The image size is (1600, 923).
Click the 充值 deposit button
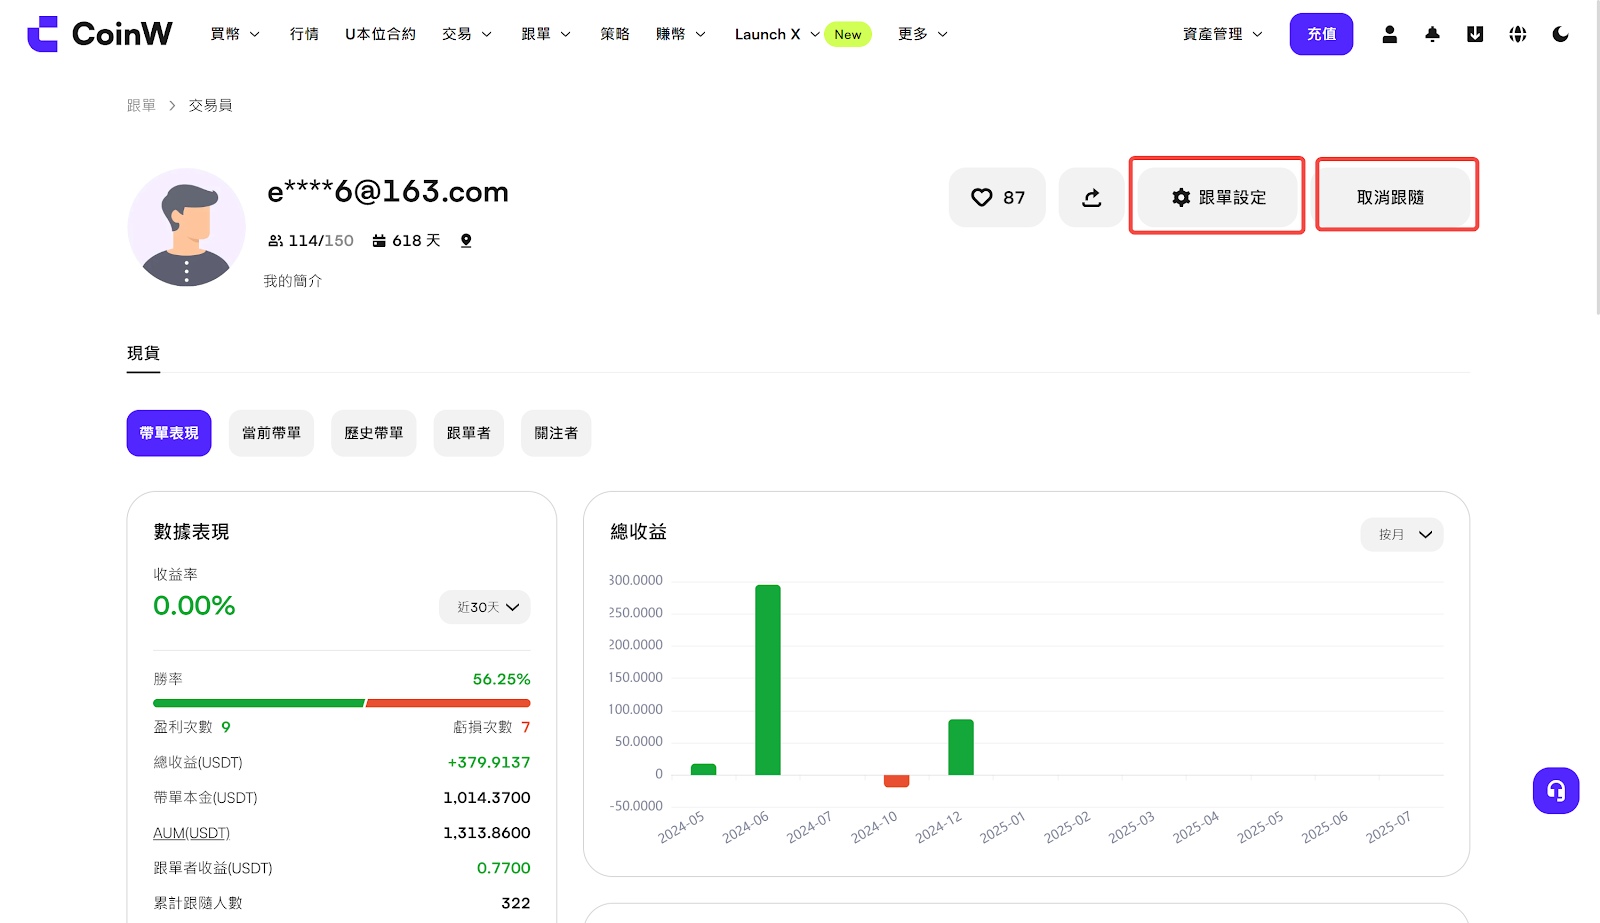click(x=1321, y=34)
